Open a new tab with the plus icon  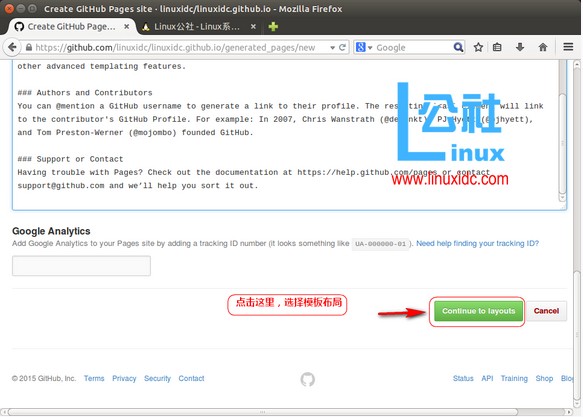273,26
